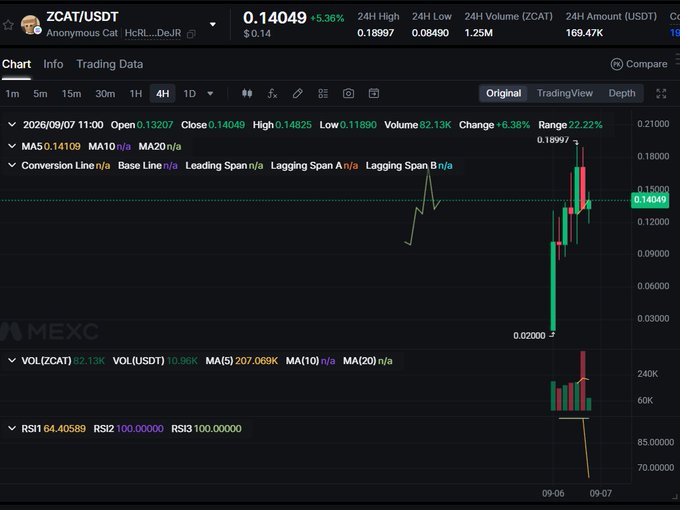Screen dimensions: 680x510
Task: Expand more timeframes dropdown arrow
Action: [210, 94]
